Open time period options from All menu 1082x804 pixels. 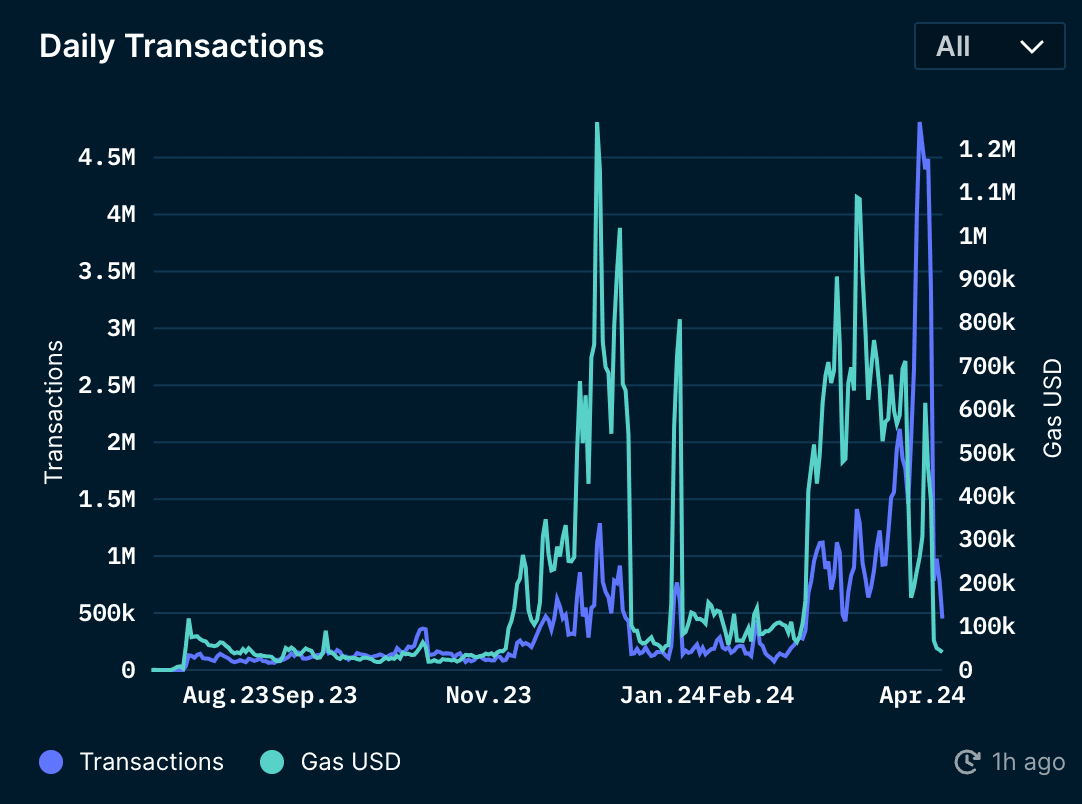(989, 46)
